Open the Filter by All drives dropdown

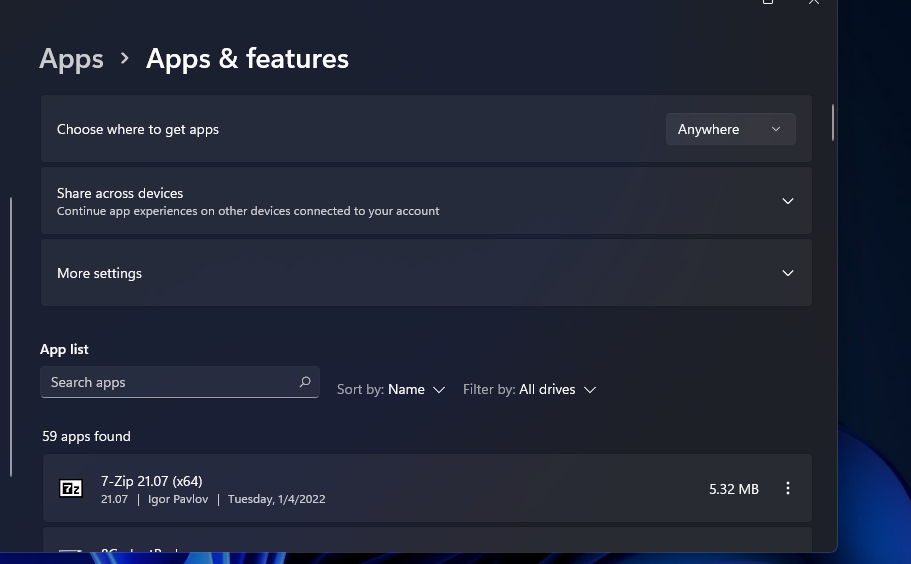(x=557, y=389)
